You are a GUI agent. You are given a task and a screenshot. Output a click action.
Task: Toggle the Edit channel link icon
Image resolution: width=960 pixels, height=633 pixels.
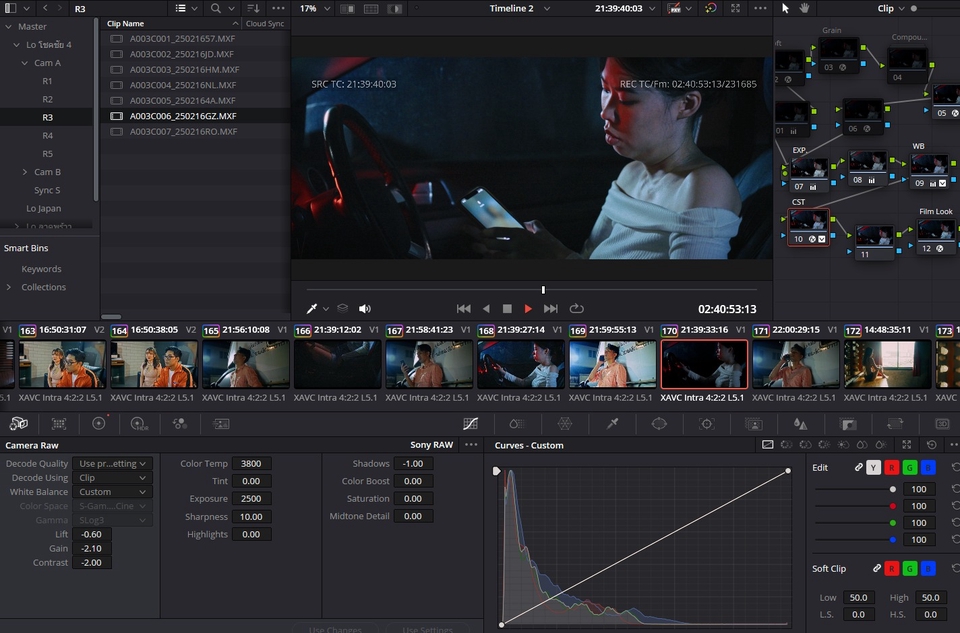point(858,467)
